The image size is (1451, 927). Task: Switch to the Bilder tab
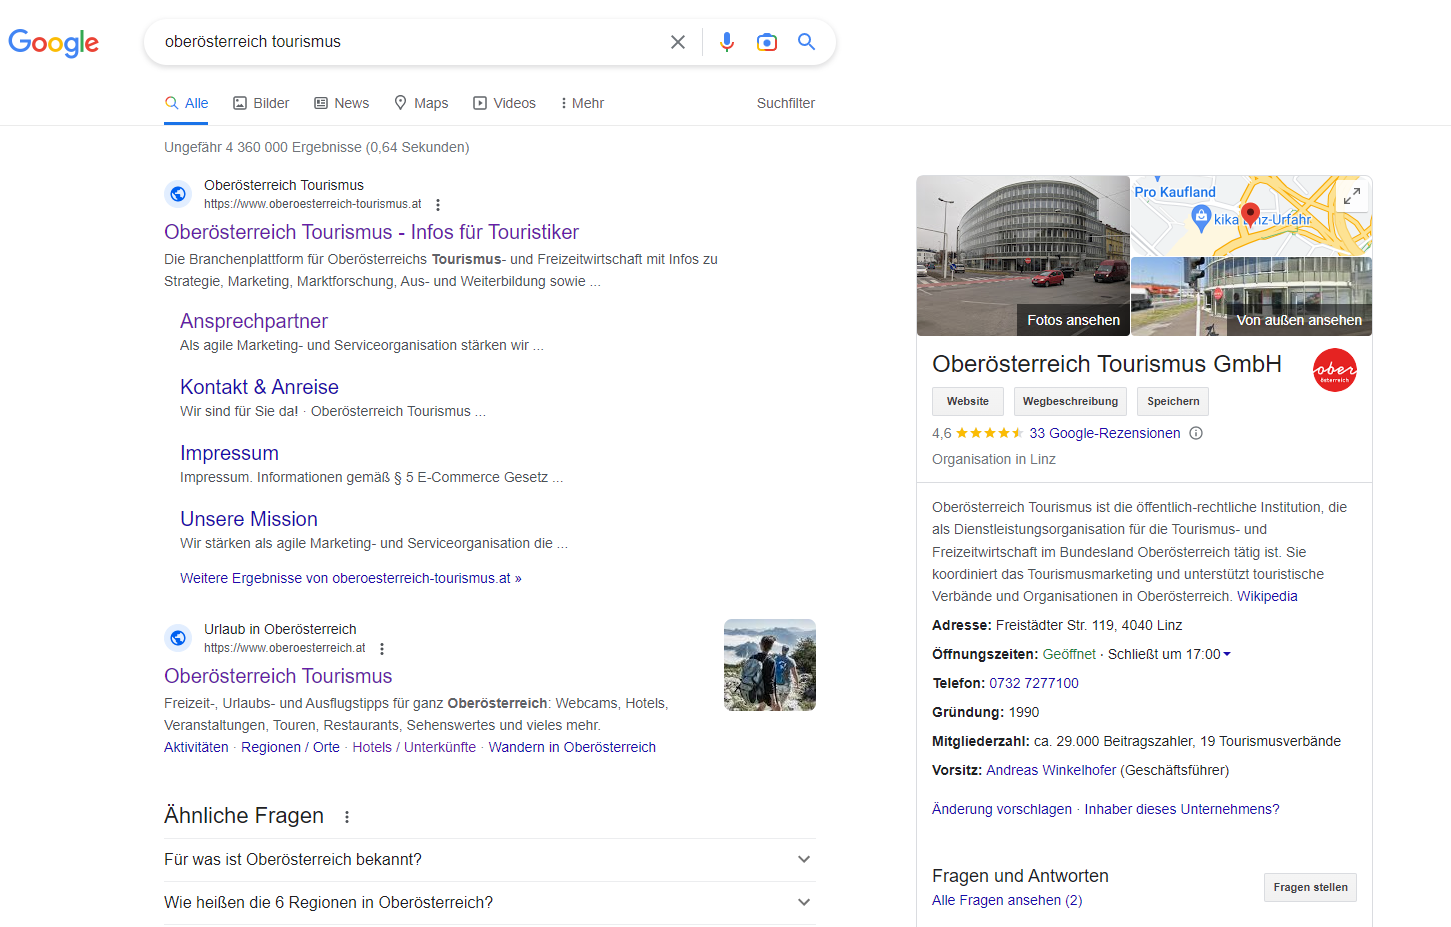pos(261,103)
